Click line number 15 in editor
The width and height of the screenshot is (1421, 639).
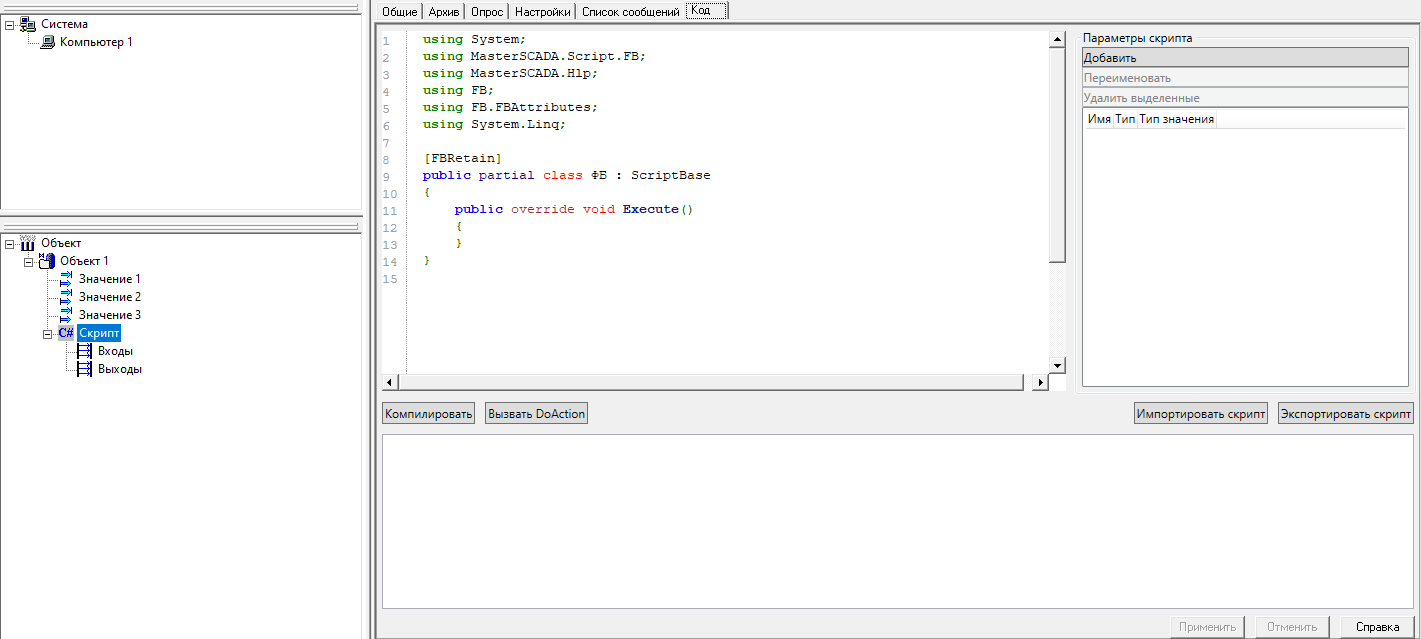389,279
